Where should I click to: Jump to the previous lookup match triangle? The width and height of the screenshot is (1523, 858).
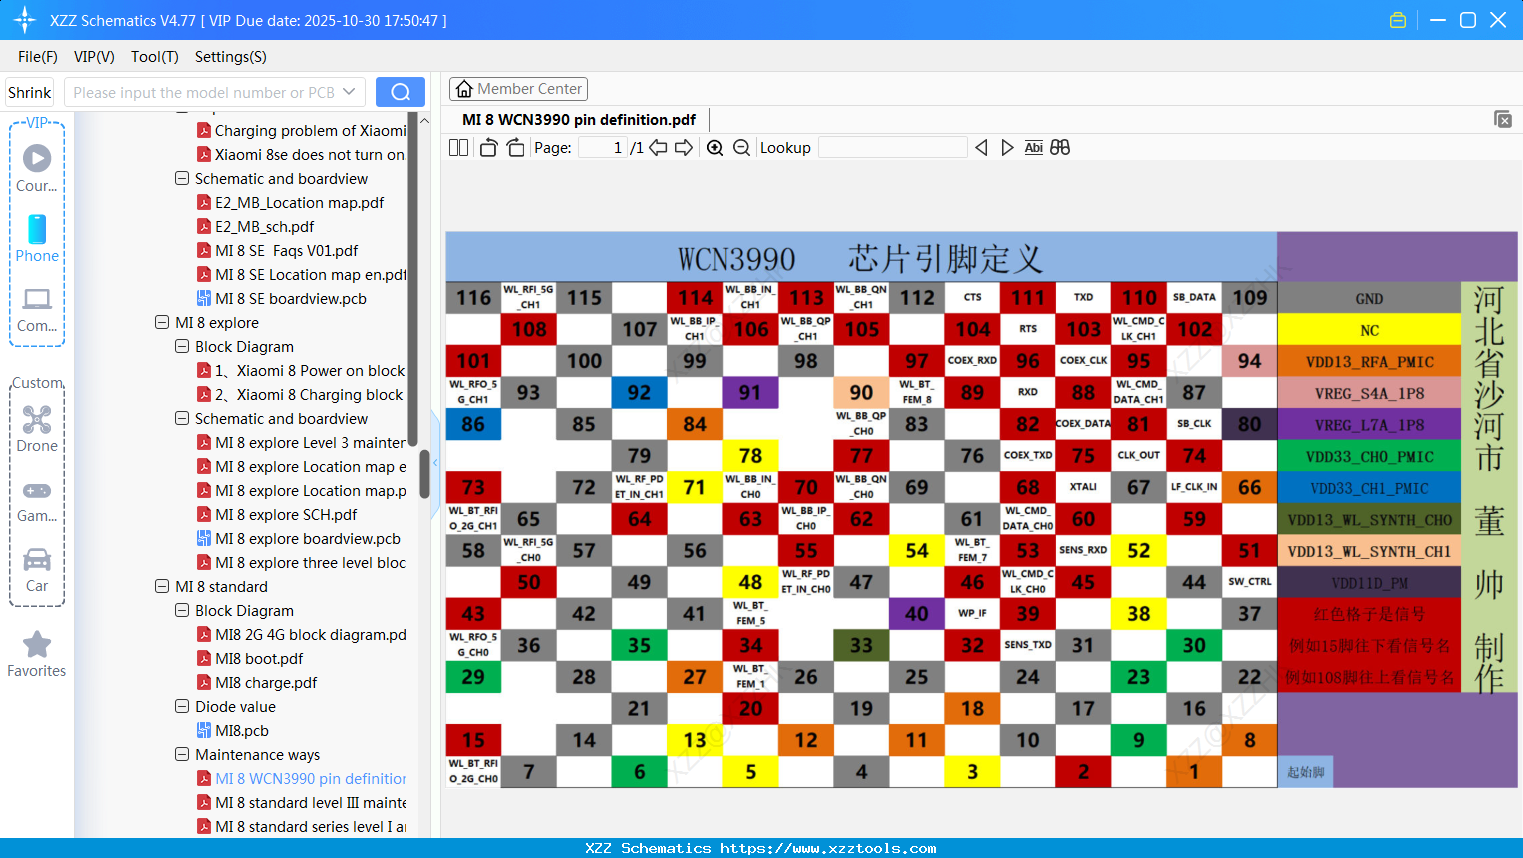pyautogui.click(x=981, y=148)
